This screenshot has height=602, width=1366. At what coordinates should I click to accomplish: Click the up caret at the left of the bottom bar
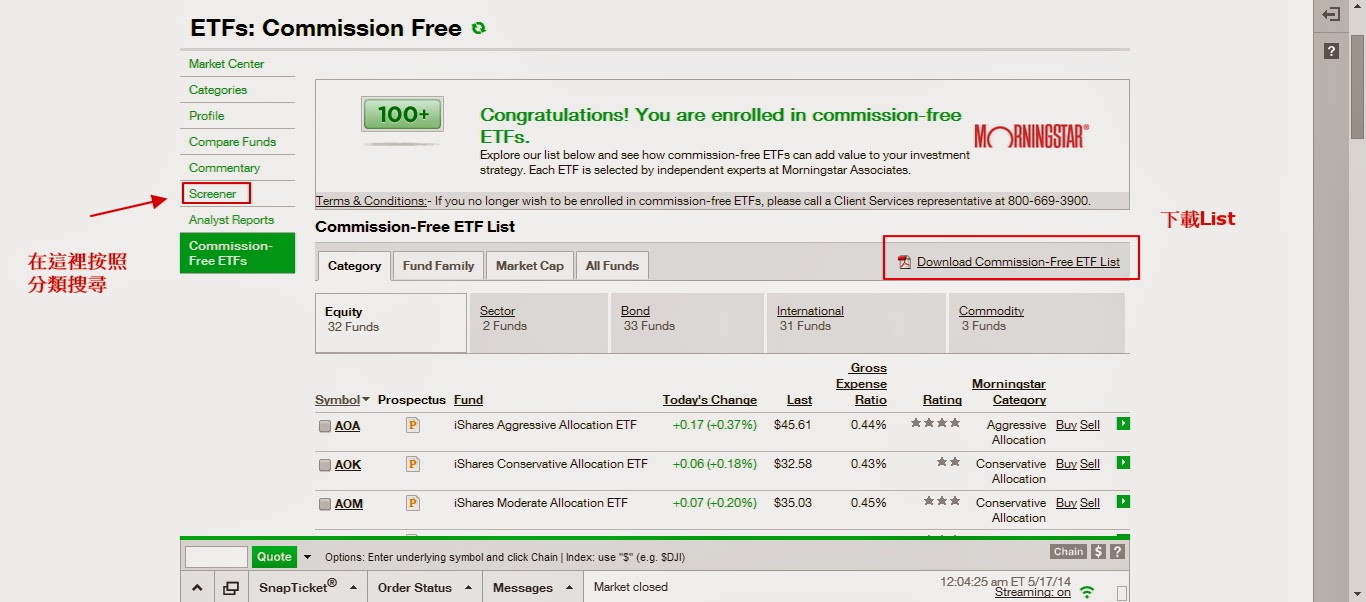click(x=197, y=588)
